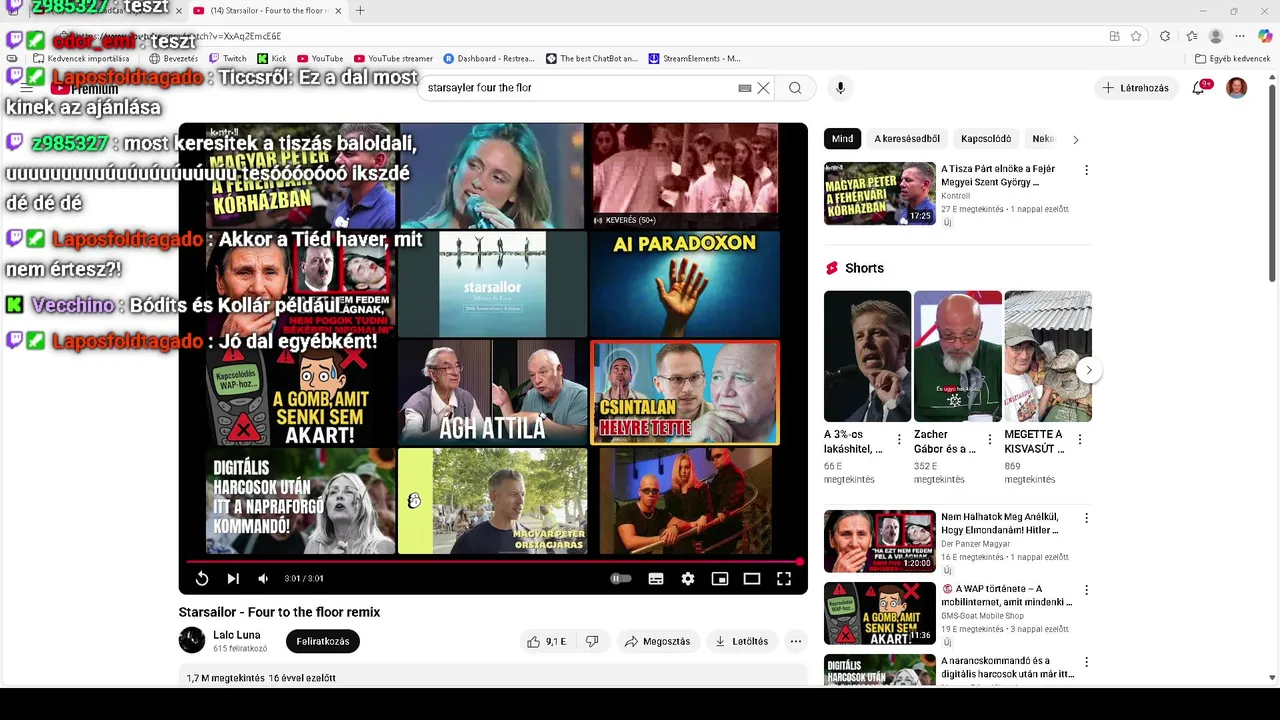Open the Edge profile icon
This screenshot has width=1280, height=720.
[1216, 36]
